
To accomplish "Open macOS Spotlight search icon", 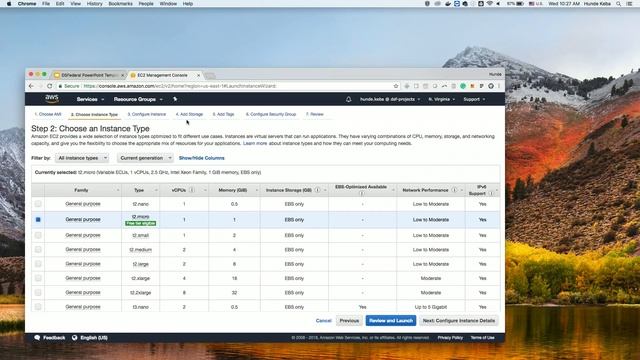I will [619, 4].
